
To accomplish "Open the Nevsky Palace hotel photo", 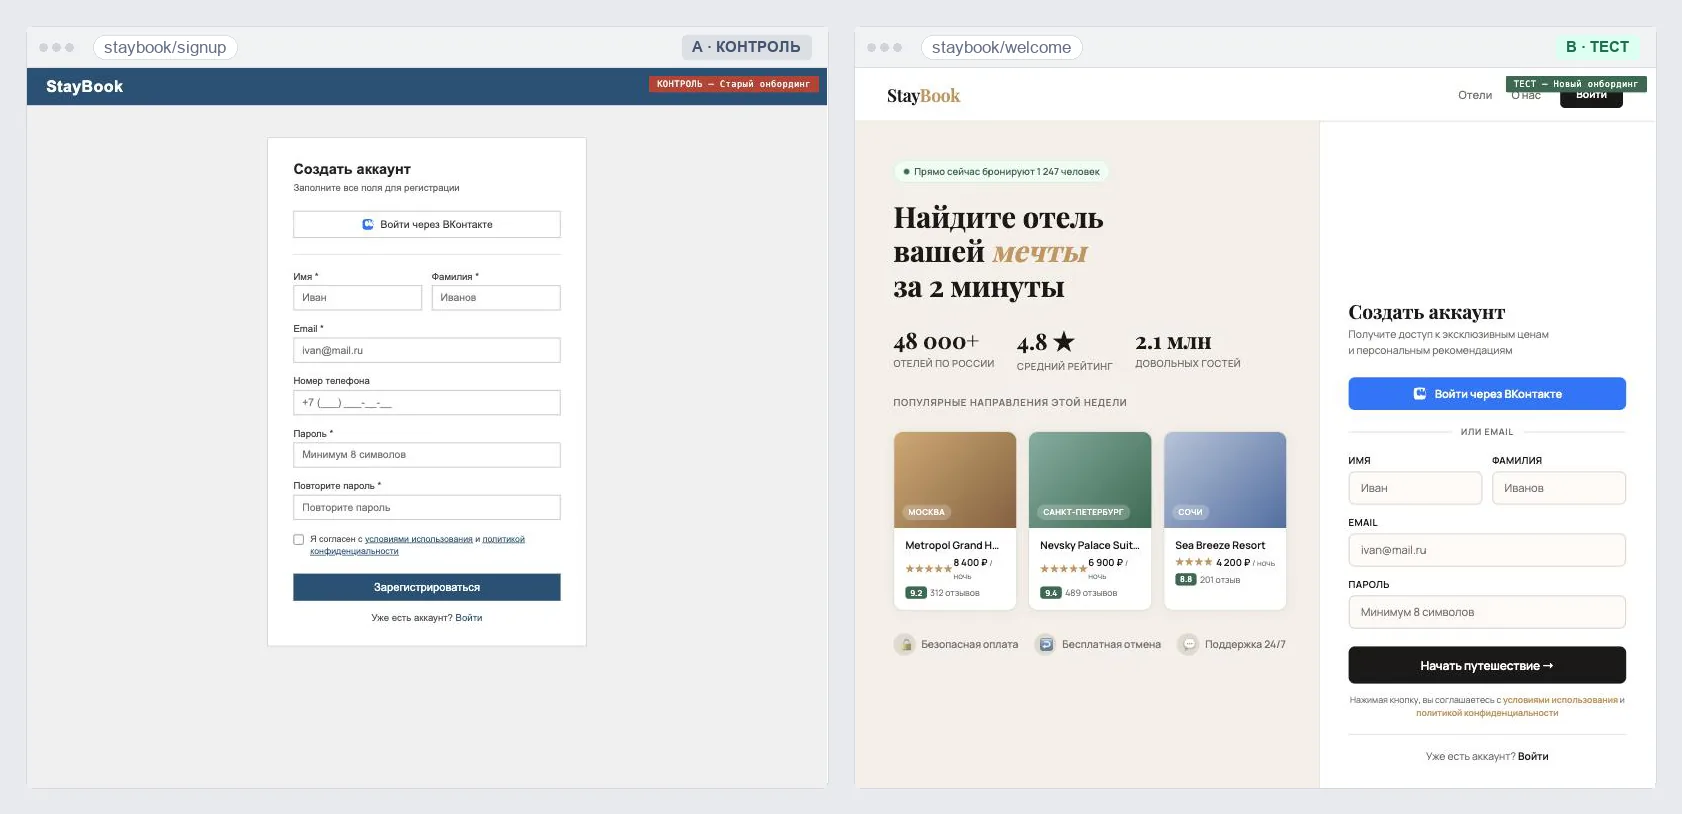I will point(1090,480).
